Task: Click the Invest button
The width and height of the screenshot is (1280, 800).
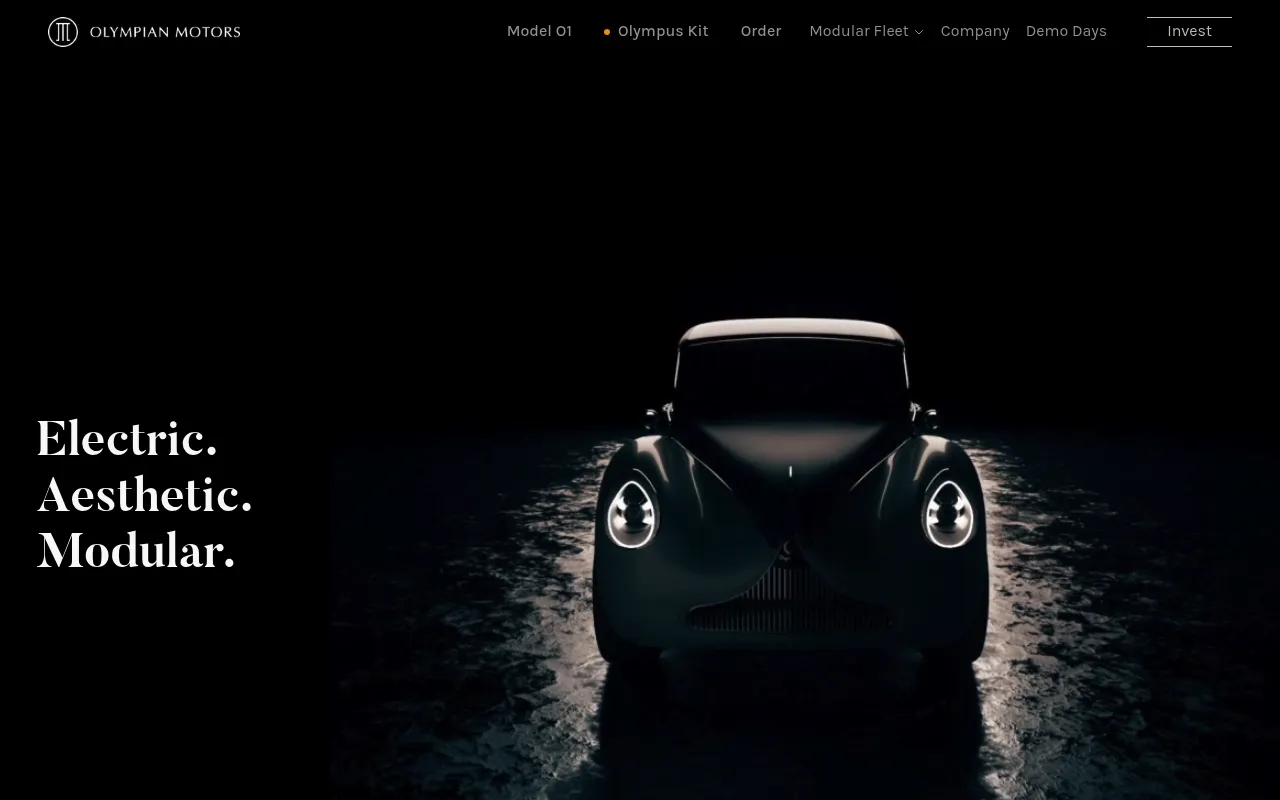Action: click(x=1189, y=32)
